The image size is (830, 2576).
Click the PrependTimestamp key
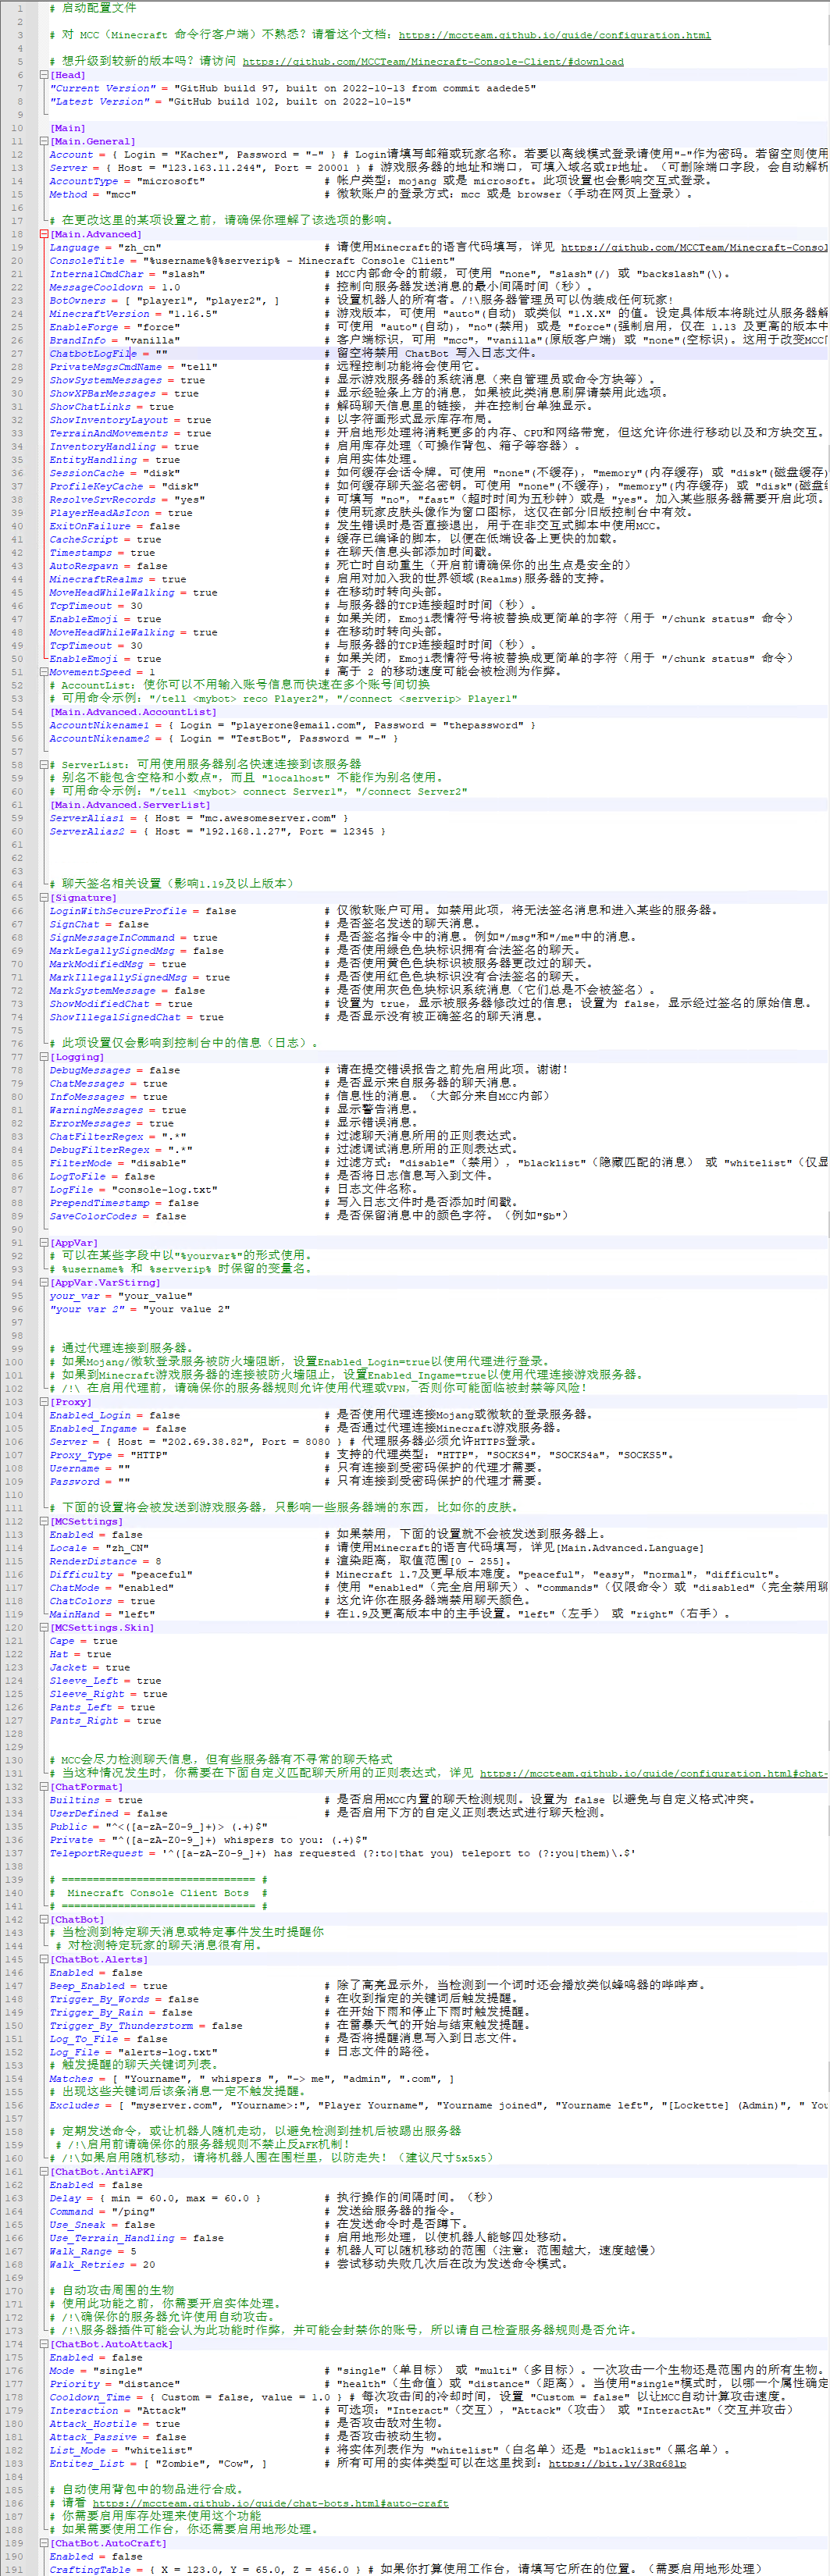point(99,1203)
